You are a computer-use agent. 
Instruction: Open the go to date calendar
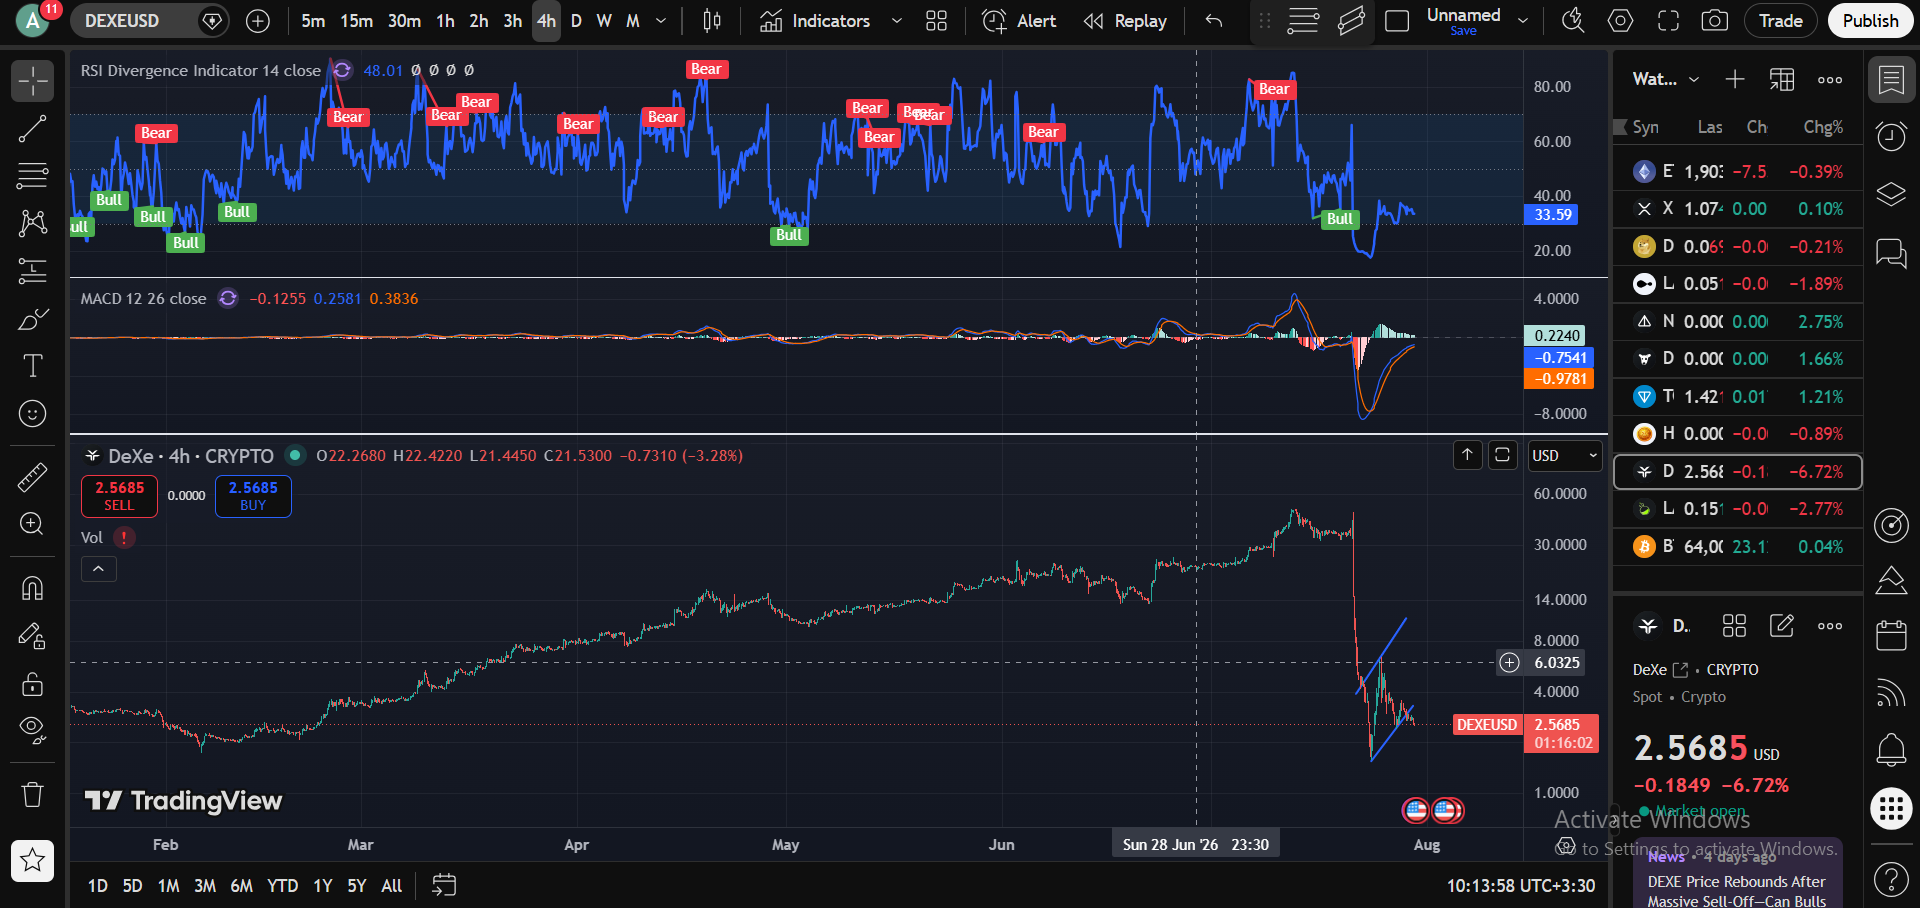coord(444,885)
